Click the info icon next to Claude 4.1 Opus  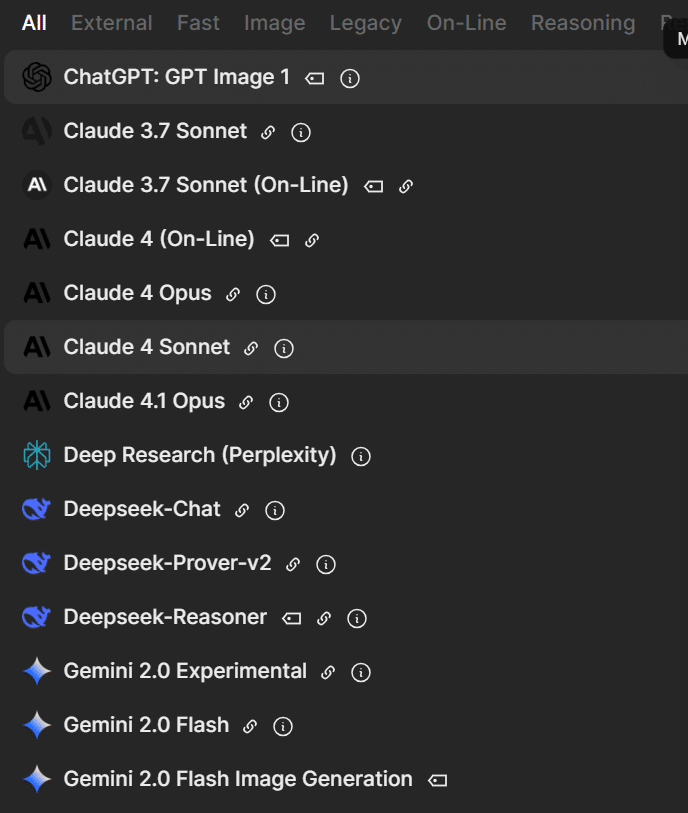coord(279,403)
